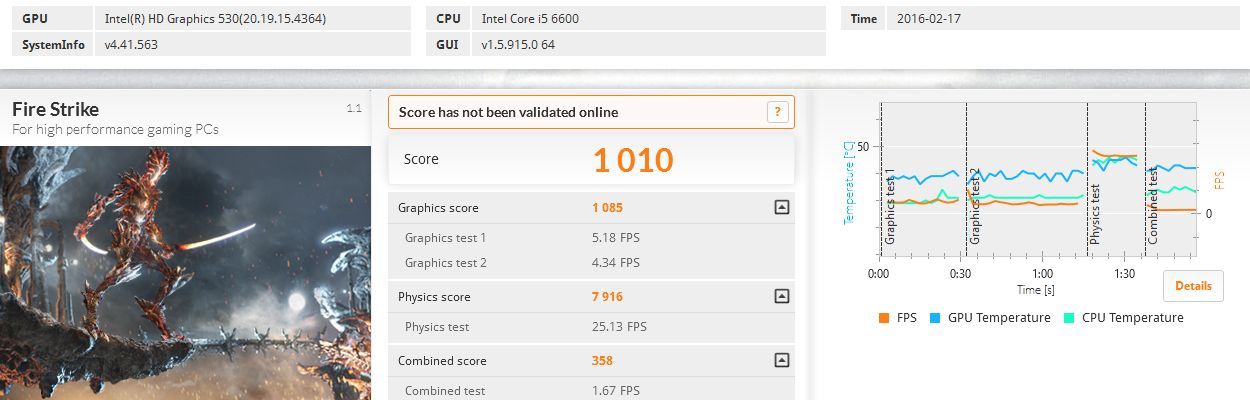The image size is (1250, 400).
Task: Click the GPU Temperature legend label
Action: coord(999,318)
